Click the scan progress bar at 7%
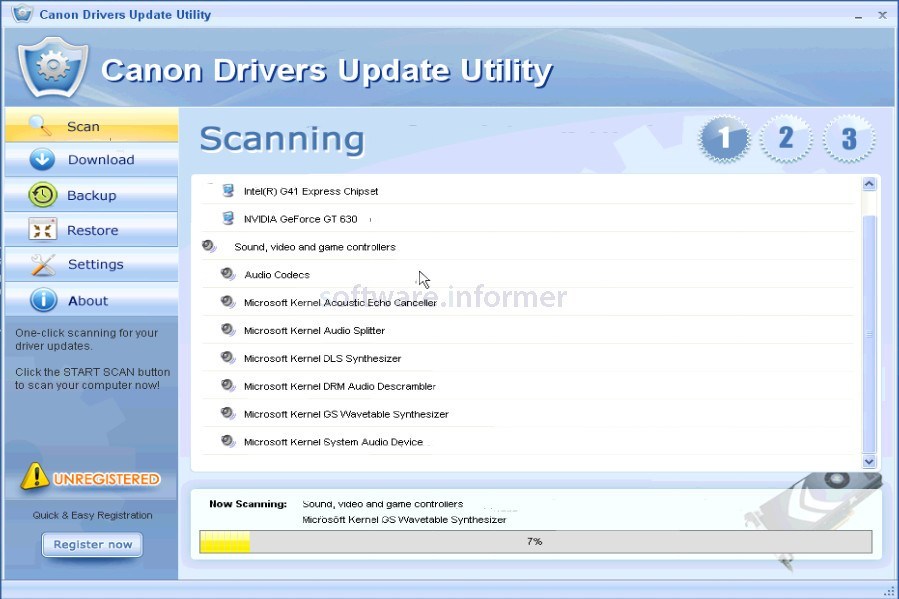This screenshot has height=599, width=899. click(x=536, y=542)
